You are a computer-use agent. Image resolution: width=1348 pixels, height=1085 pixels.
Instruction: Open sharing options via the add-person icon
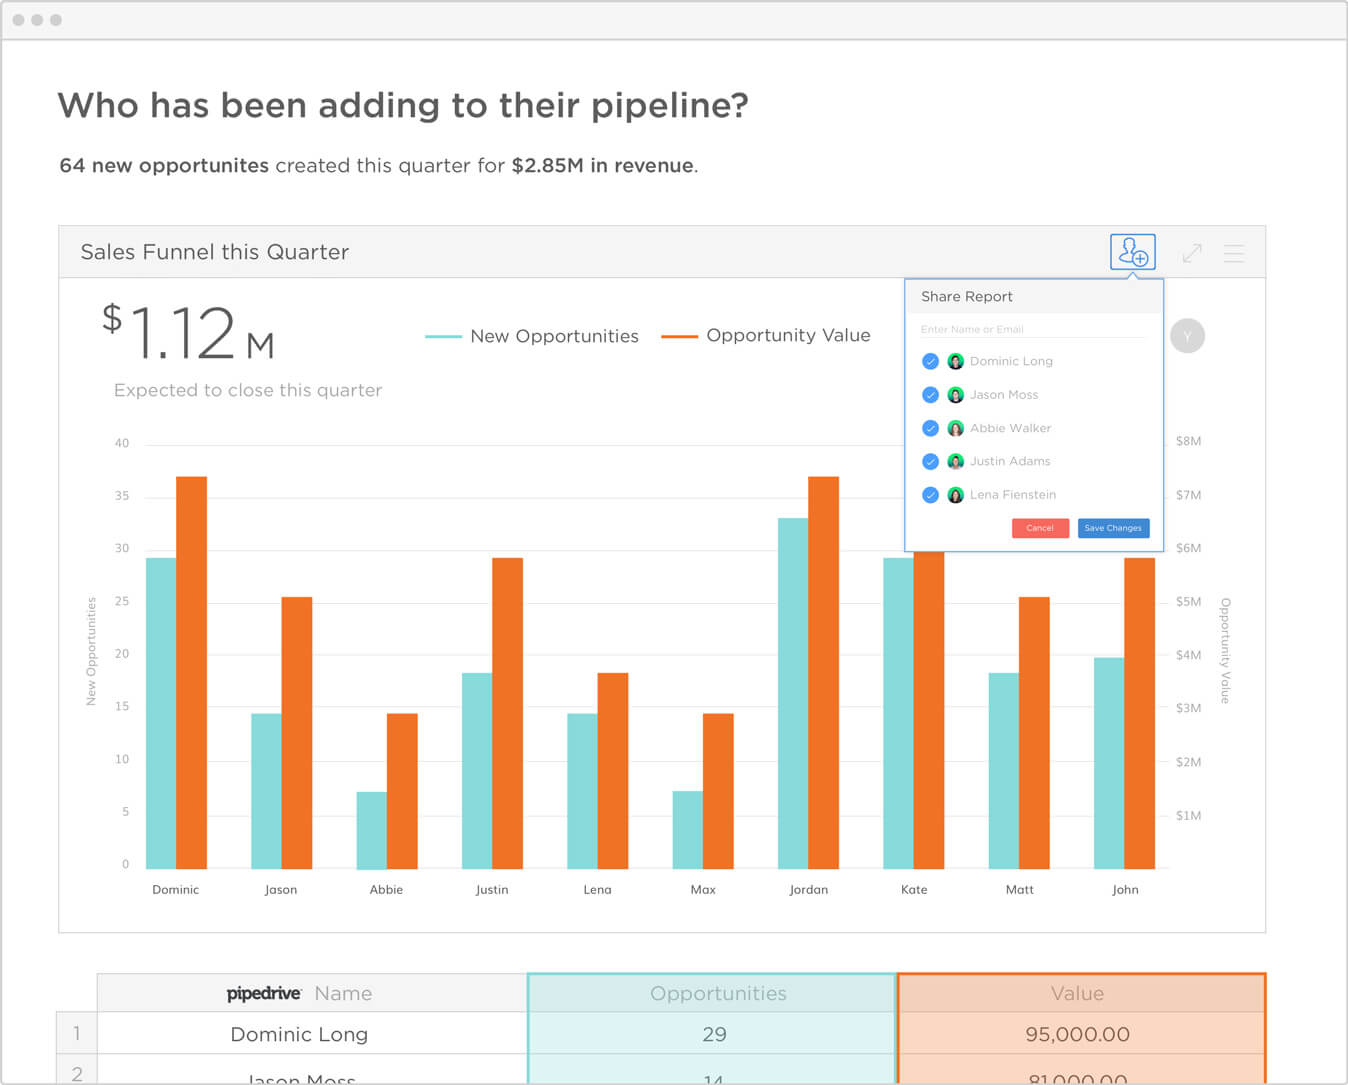click(x=1132, y=252)
